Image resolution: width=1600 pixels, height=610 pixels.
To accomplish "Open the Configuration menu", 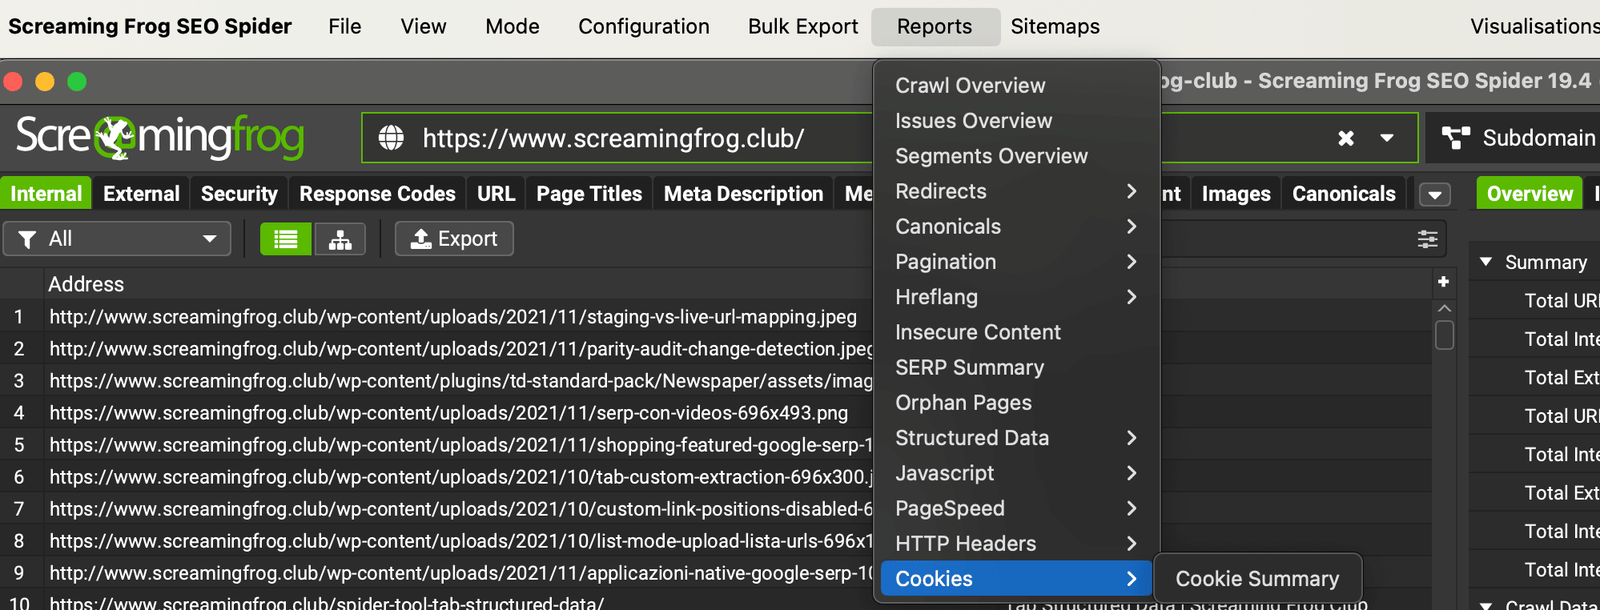I will pyautogui.click(x=644, y=27).
